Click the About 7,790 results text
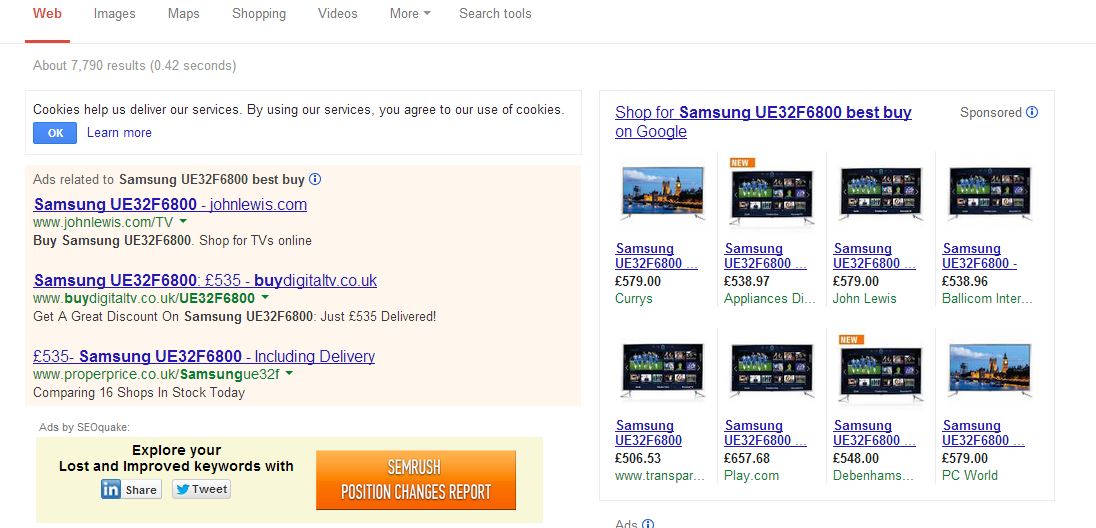 [x=135, y=66]
